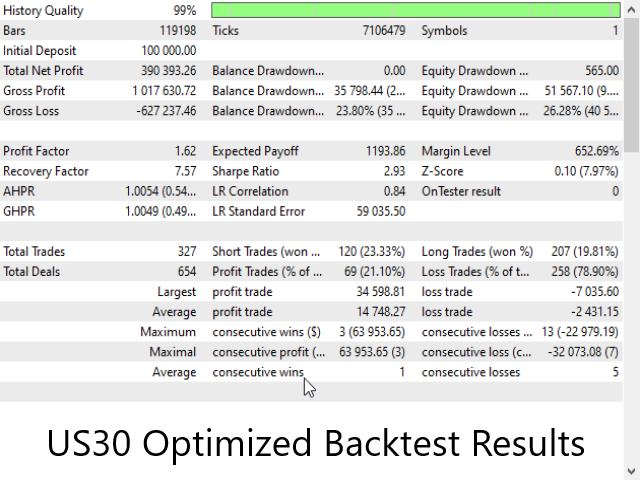This screenshot has width=640, height=480.
Task: Select the LR Standard Error value 59 035.50
Action: (381, 211)
